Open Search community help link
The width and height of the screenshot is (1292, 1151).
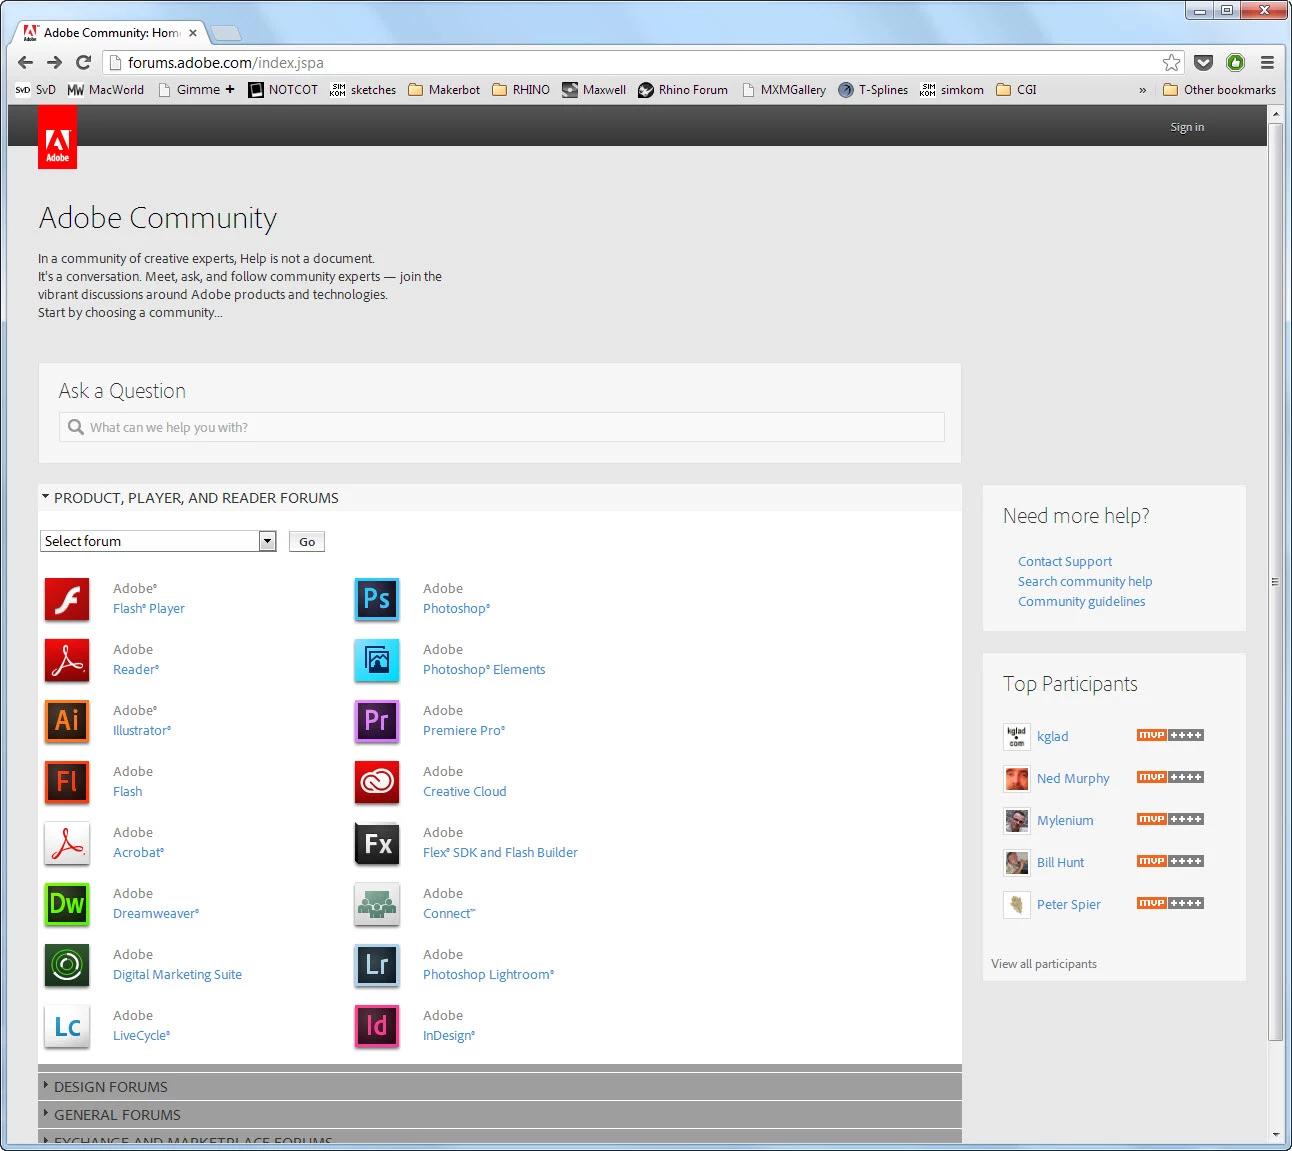pos(1085,582)
